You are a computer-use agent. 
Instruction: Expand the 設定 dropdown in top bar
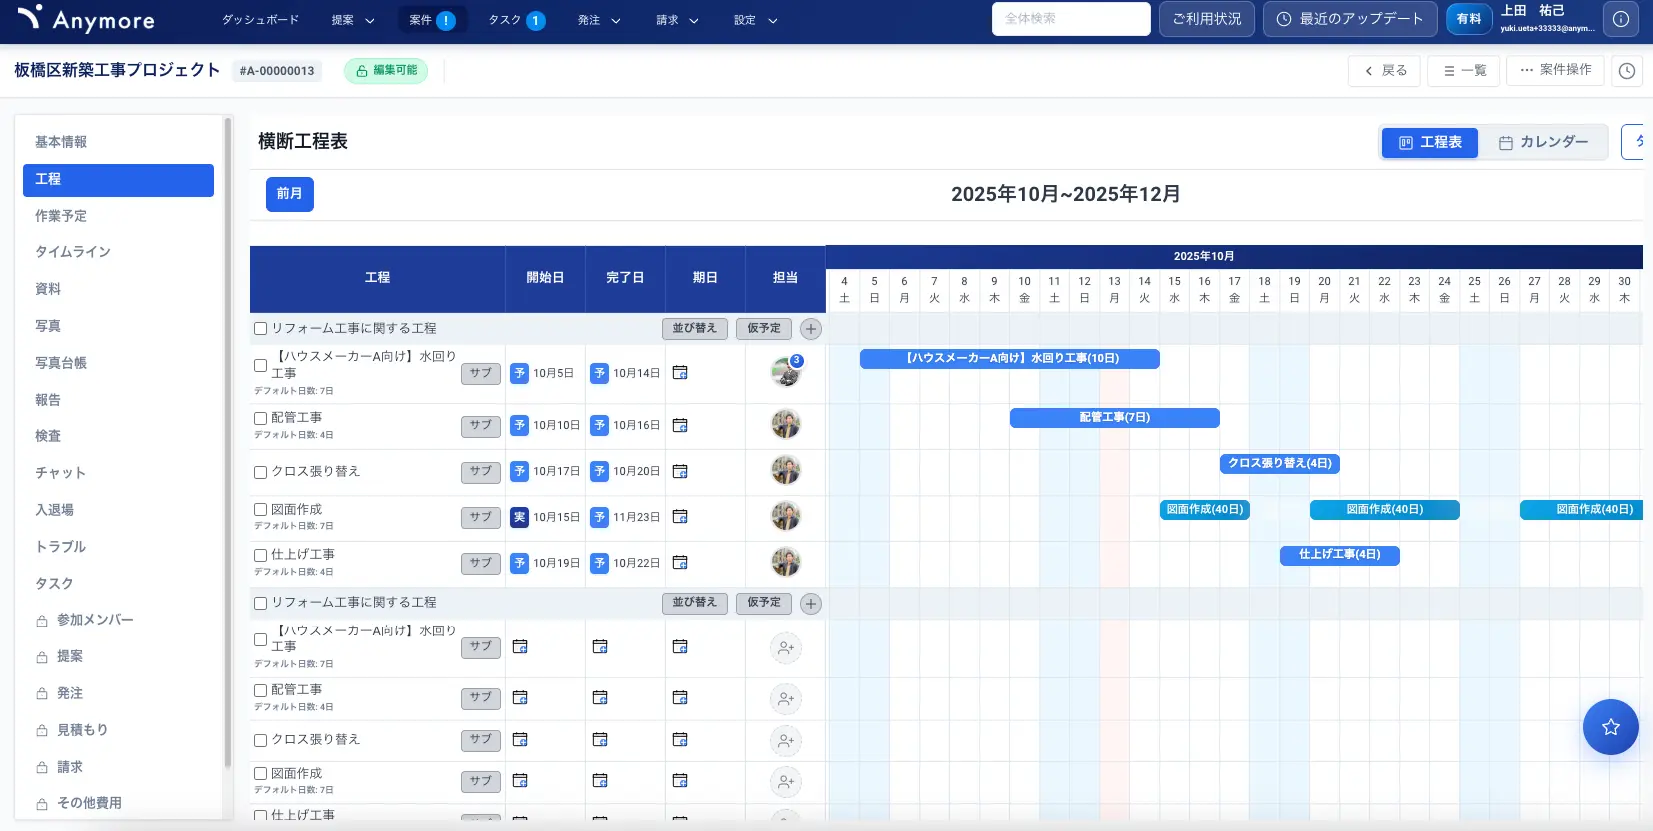pyautogui.click(x=755, y=20)
